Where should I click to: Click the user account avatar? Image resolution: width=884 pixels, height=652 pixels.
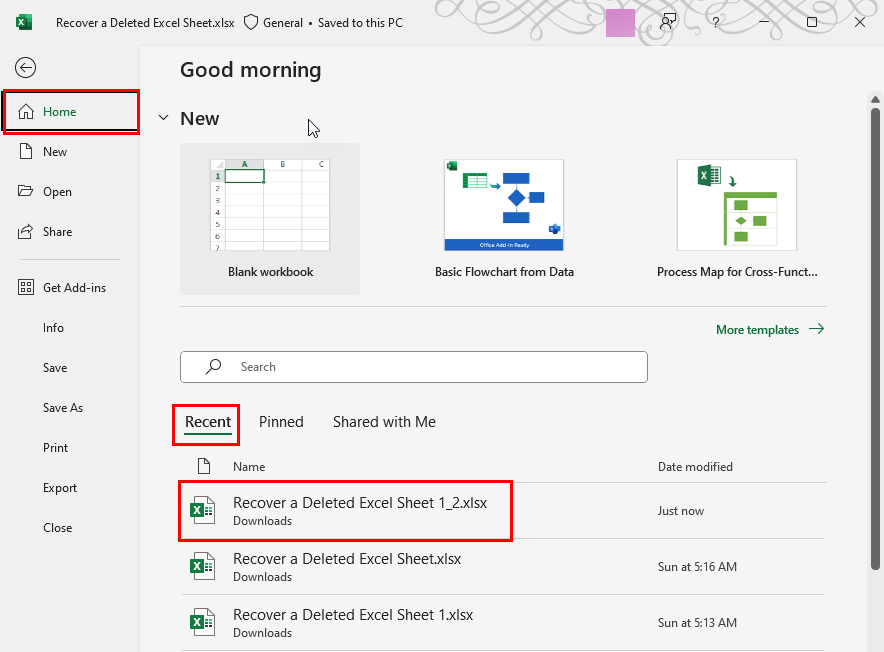[620, 23]
